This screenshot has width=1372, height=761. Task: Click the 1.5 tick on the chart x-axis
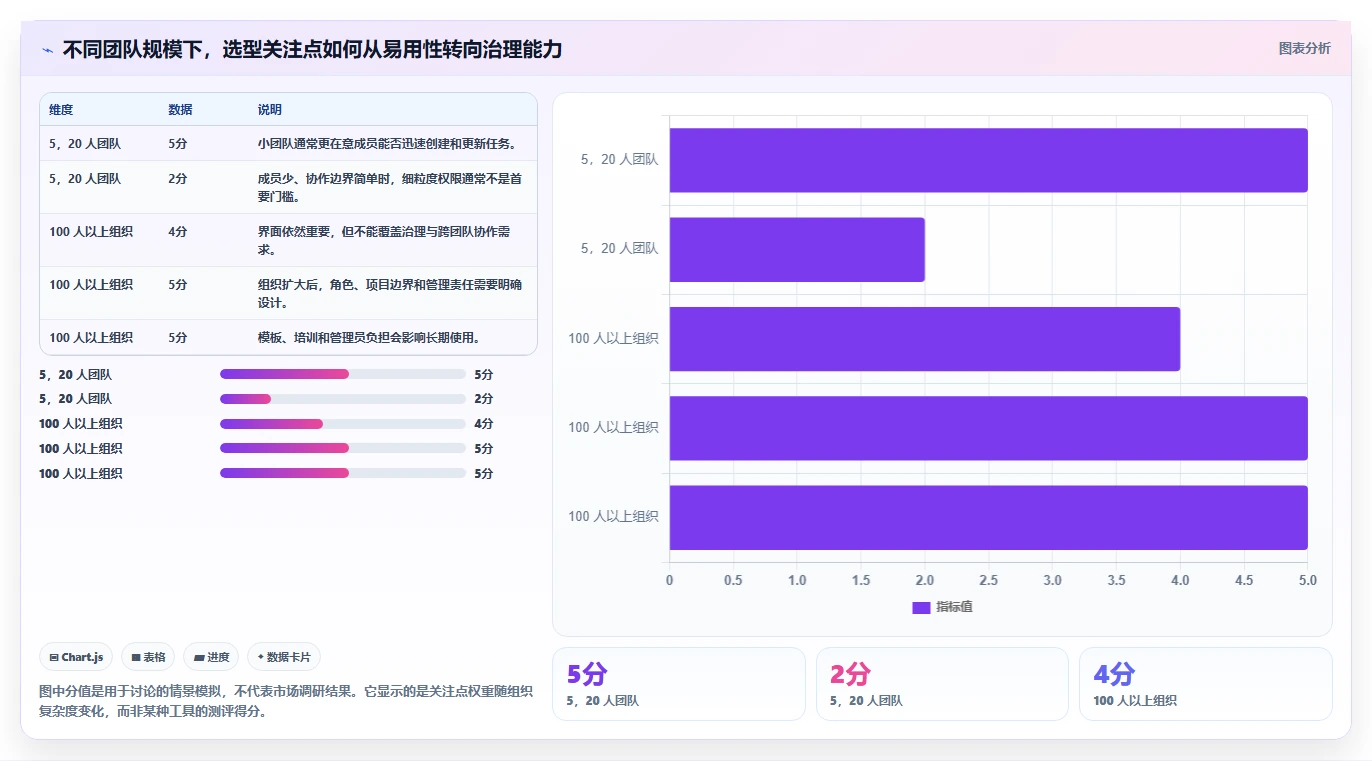coord(861,580)
